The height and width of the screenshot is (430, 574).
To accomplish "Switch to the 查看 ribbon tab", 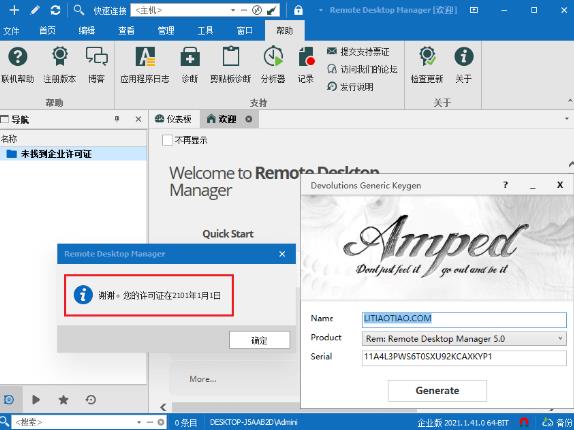I will pyautogui.click(x=126, y=30).
